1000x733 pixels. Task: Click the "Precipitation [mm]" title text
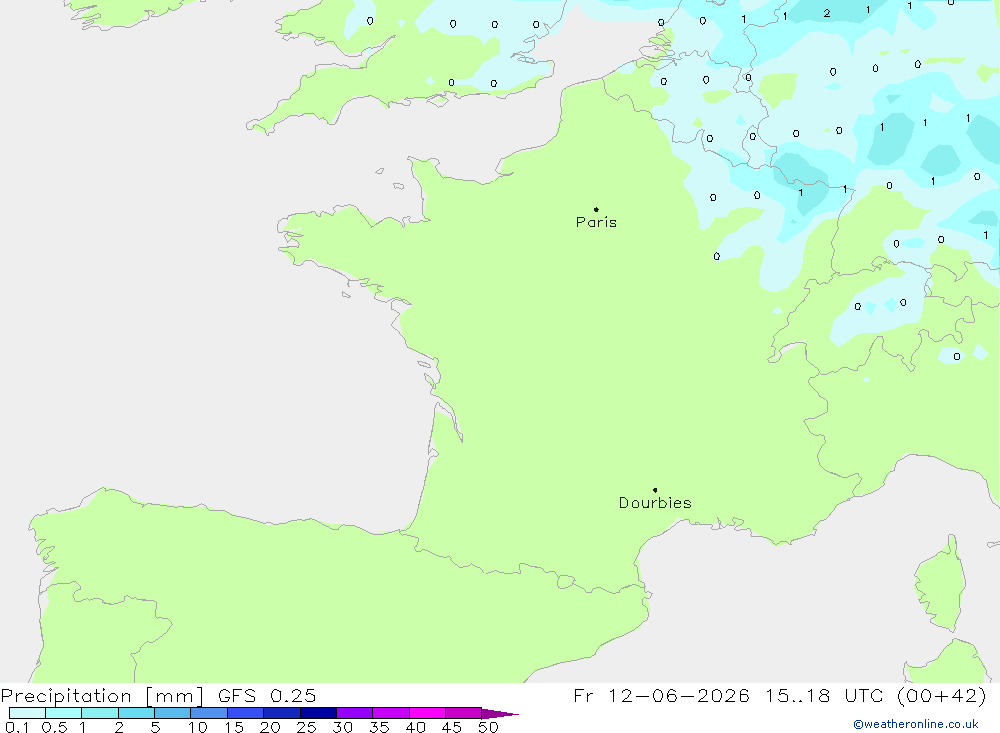tap(102, 696)
